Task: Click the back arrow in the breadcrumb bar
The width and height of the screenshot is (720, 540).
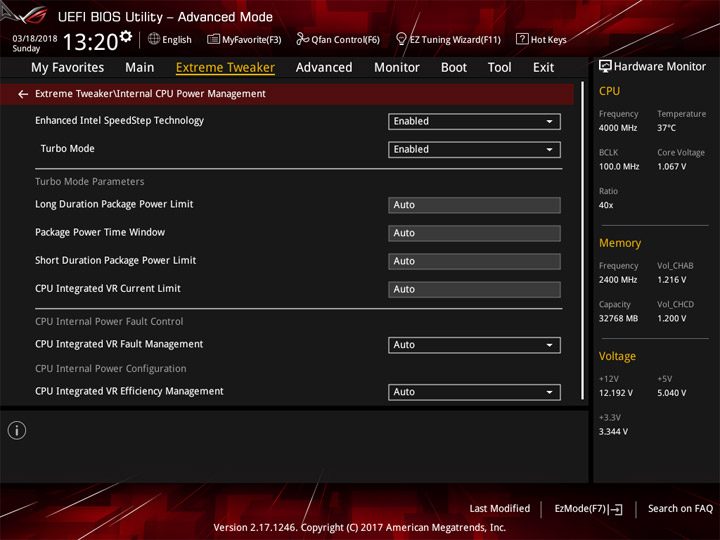Action: [23, 94]
